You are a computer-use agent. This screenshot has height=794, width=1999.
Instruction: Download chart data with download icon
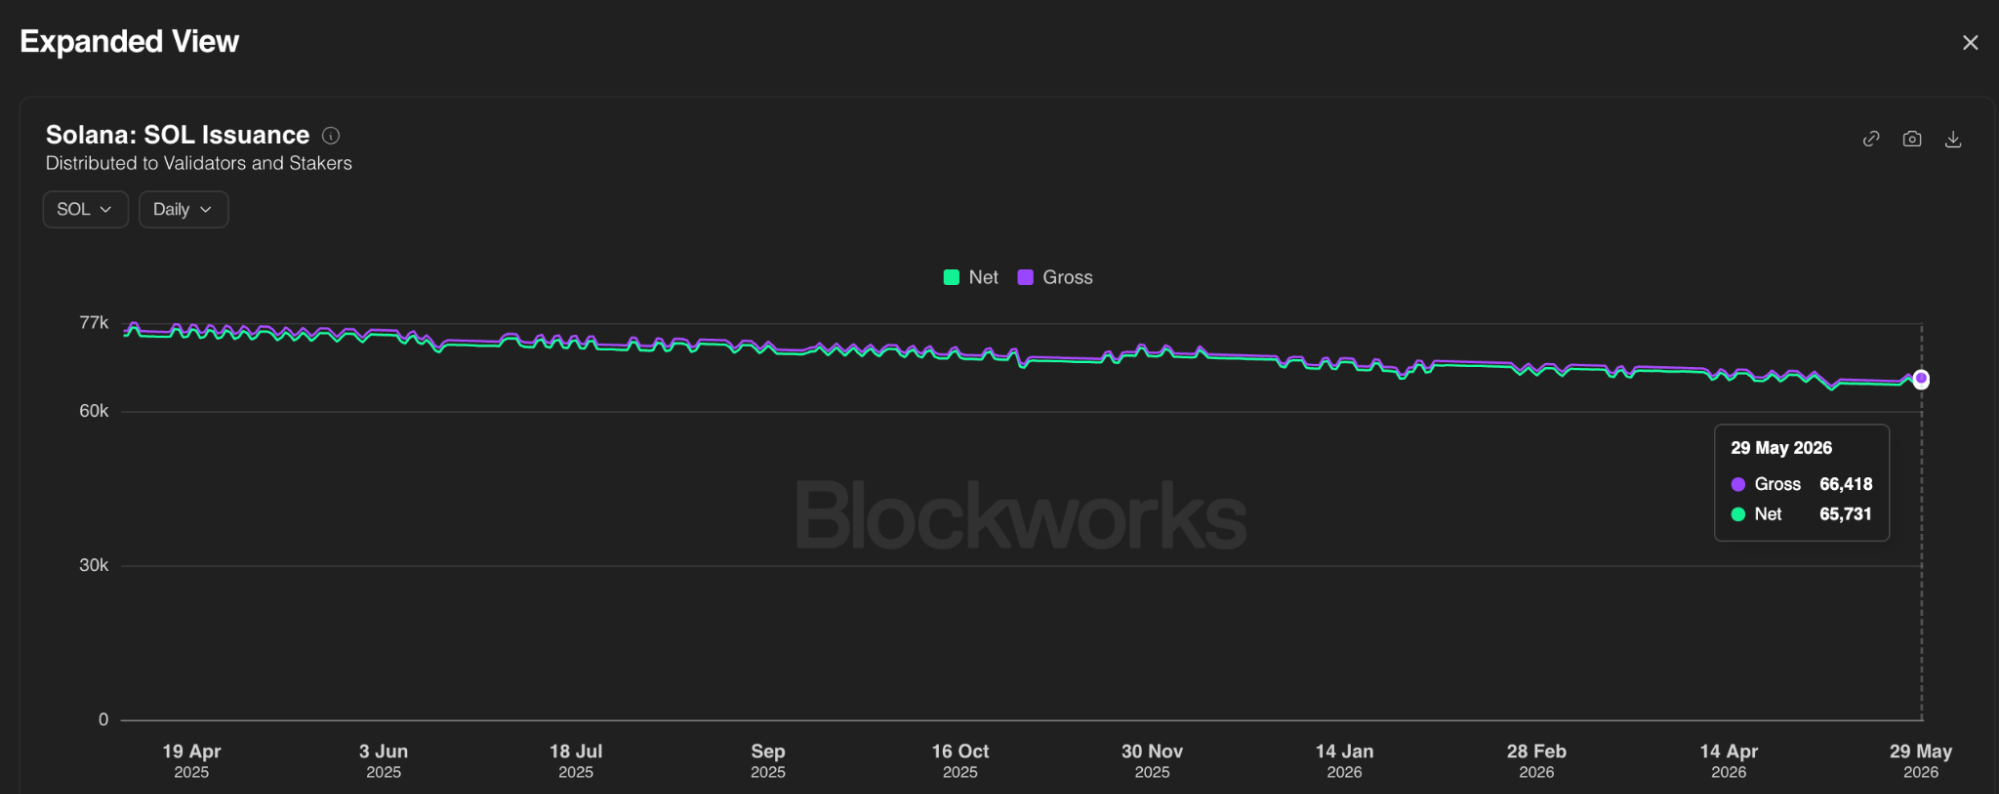[1953, 139]
